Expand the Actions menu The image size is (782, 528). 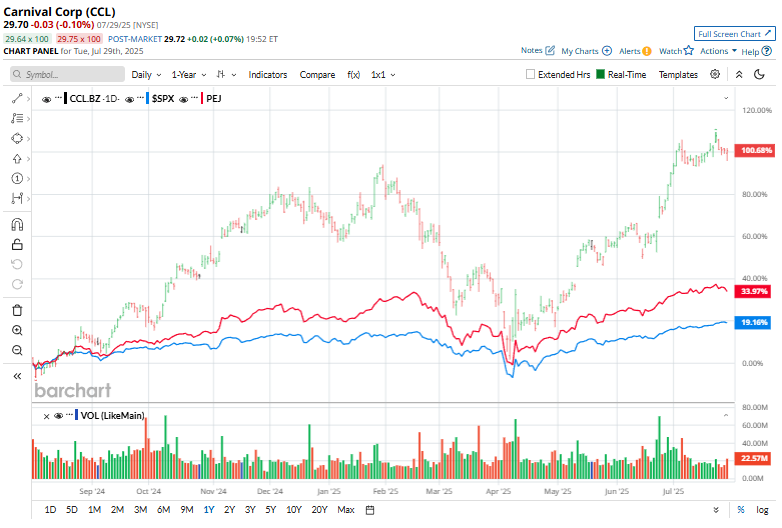[x=718, y=51]
